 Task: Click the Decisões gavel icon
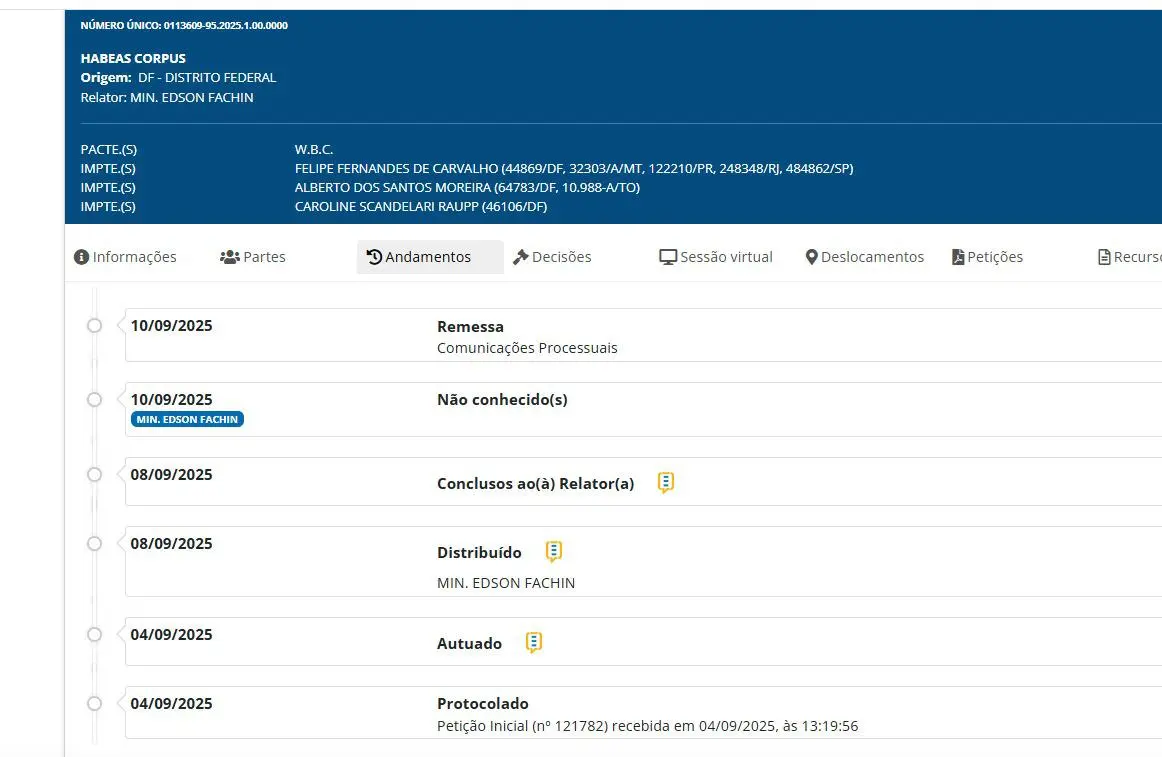520,257
